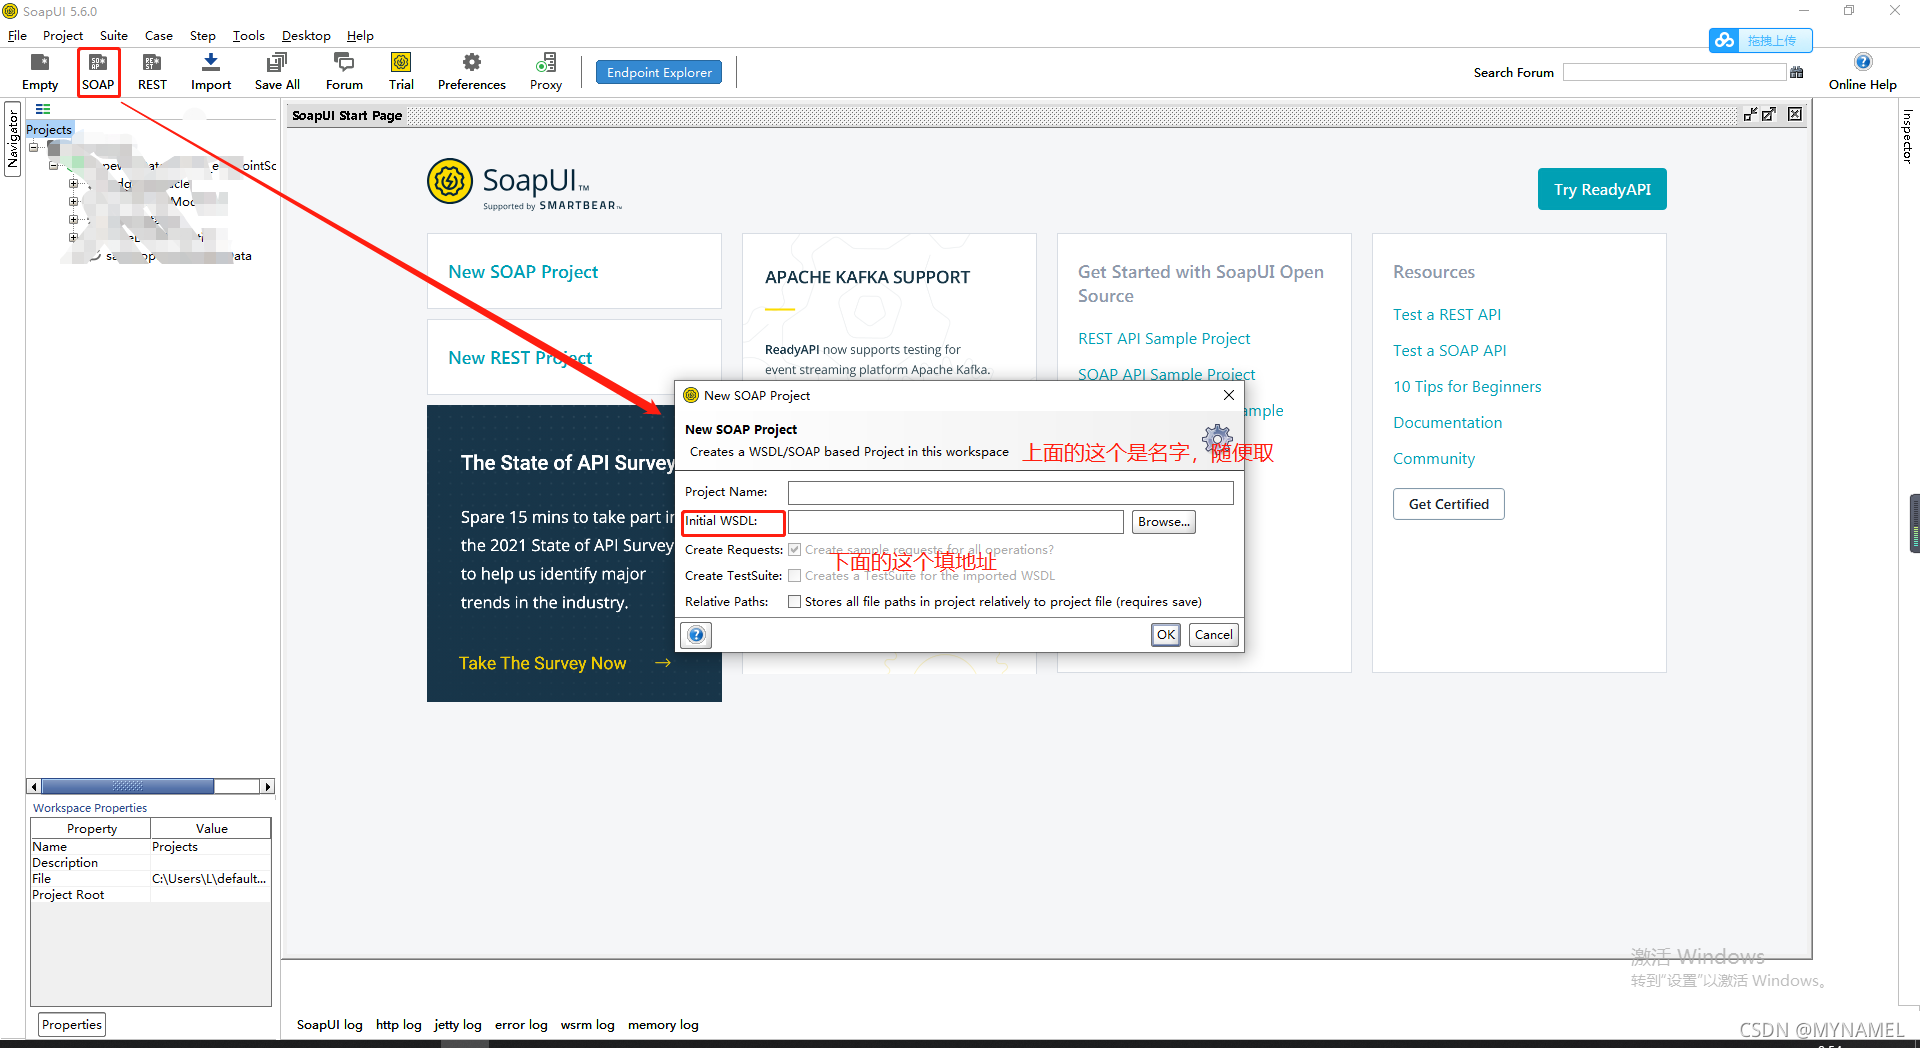Viewport: 1920px width, 1048px height.
Task: Click the Search Forum input field
Action: pyautogui.click(x=1674, y=72)
